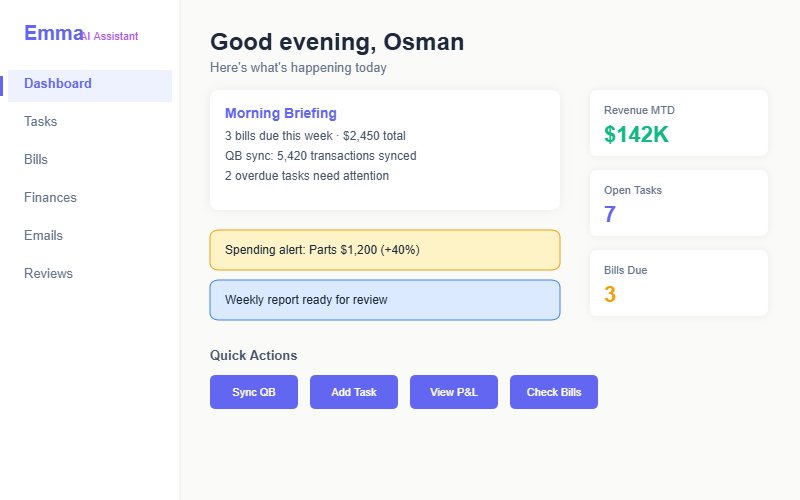Go to Tasks in sidebar
This screenshot has height=500, width=800.
pos(41,122)
